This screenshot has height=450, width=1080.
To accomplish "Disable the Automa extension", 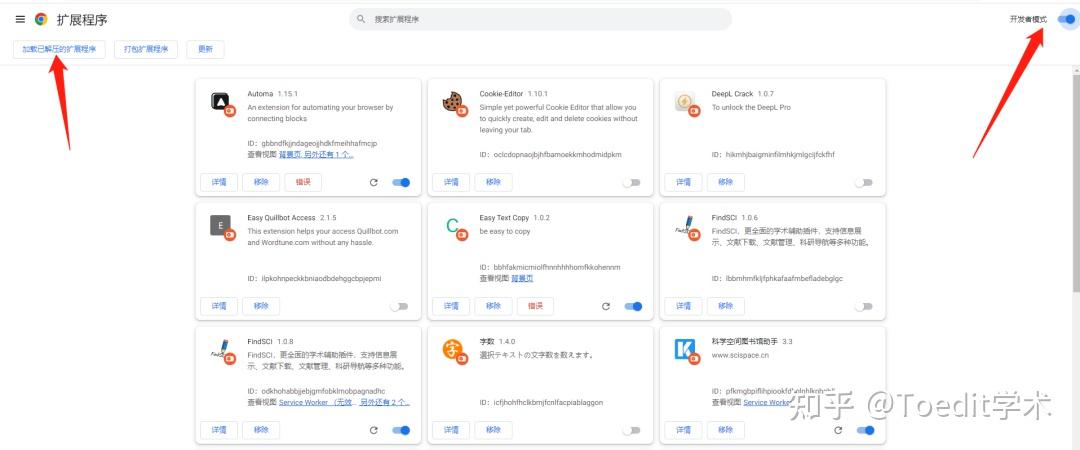I will [401, 183].
